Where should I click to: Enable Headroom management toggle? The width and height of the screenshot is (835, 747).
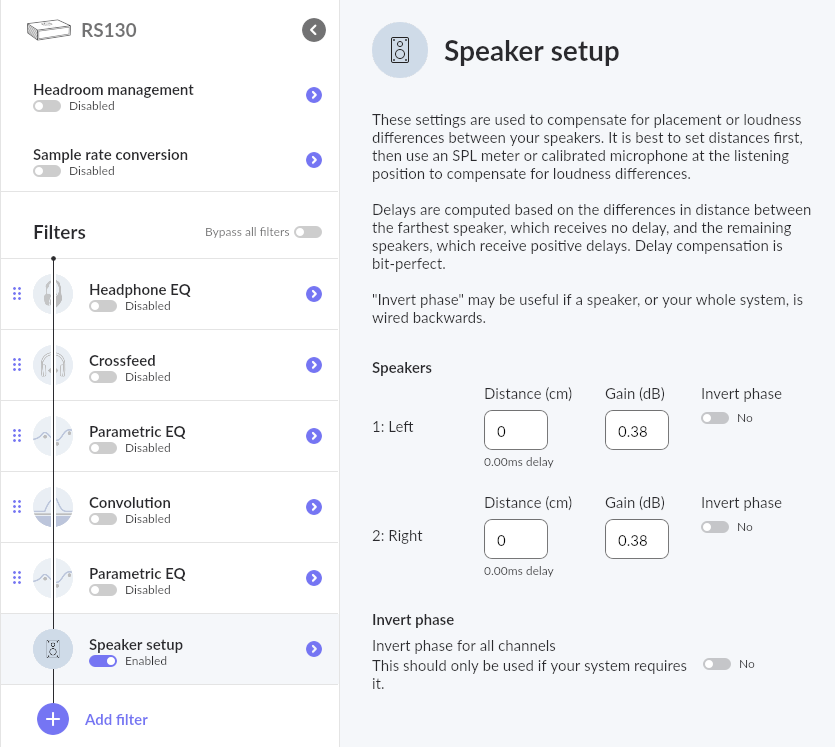tap(47, 106)
